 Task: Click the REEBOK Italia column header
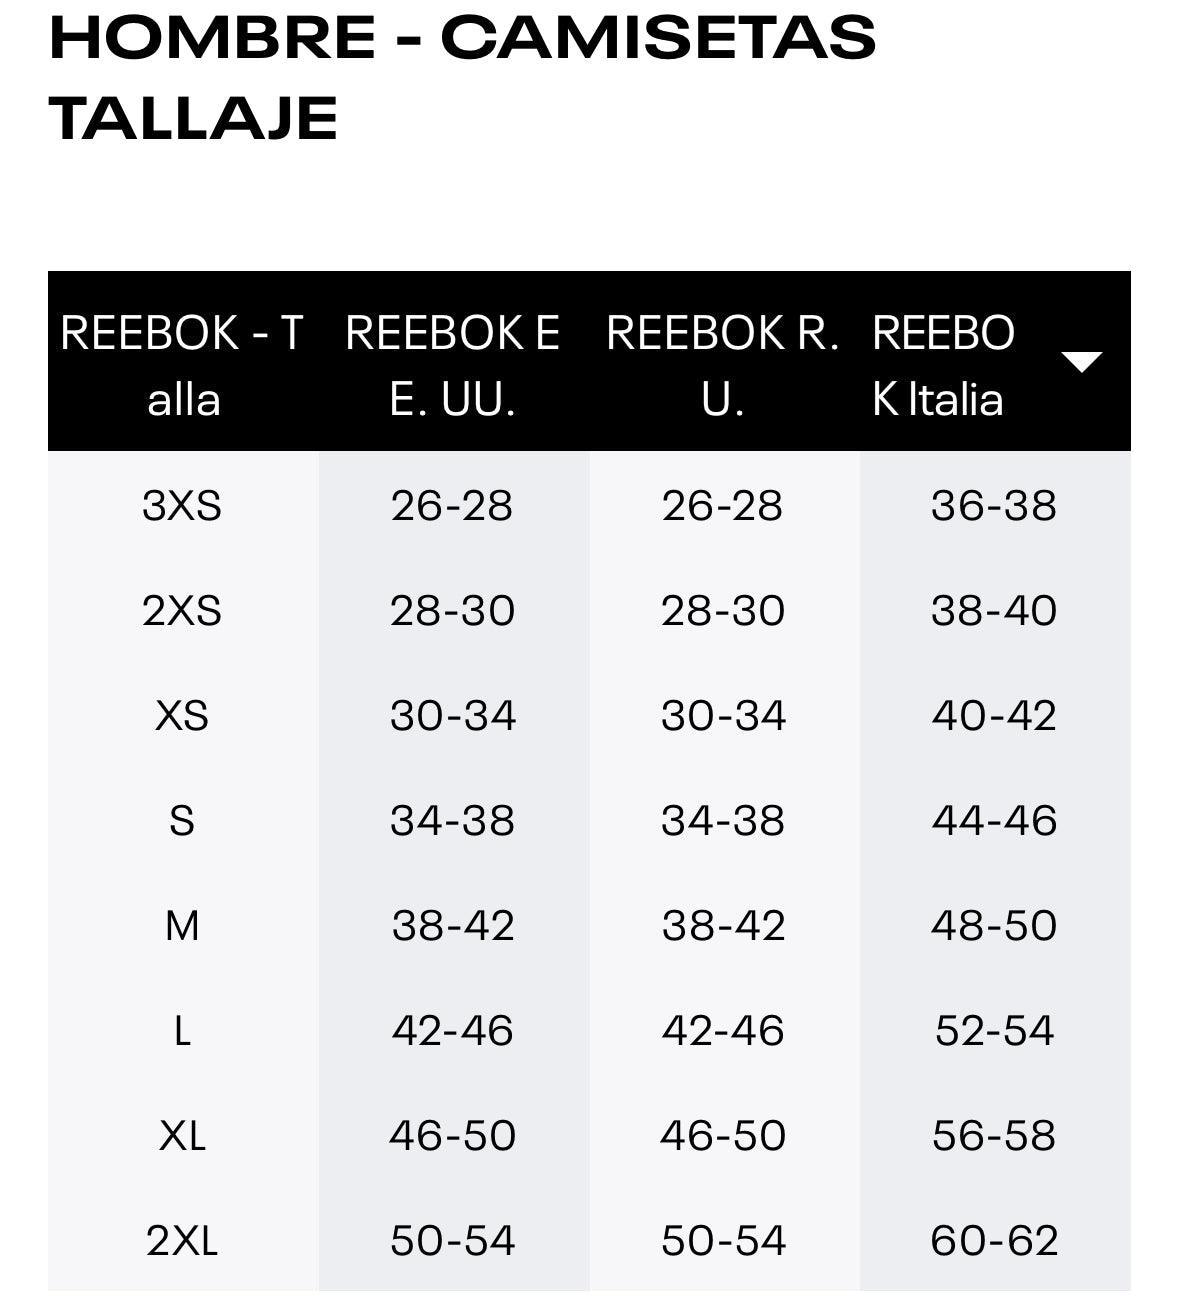point(942,365)
